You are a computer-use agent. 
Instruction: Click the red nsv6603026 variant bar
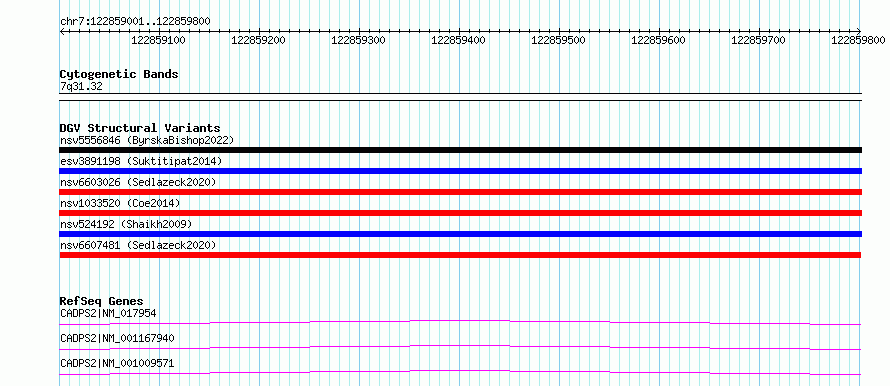pyautogui.click(x=460, y=192)
